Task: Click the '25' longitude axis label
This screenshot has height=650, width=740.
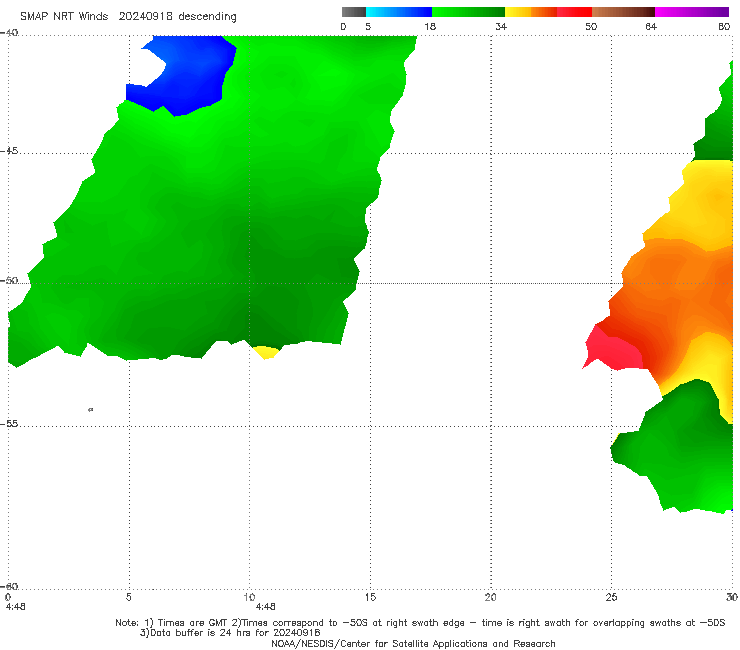Action: click(611, 597)
